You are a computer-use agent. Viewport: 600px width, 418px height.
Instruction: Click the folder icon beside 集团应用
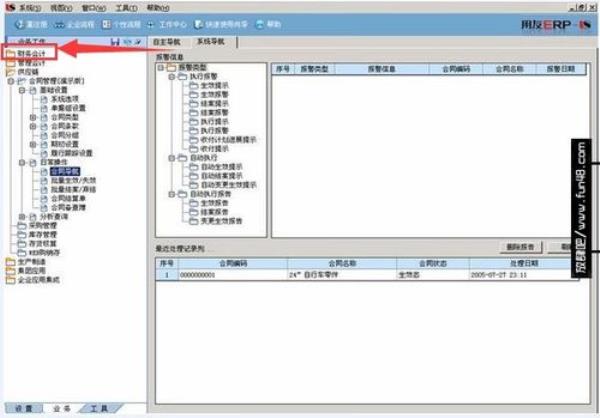click(x=10, y=271)
